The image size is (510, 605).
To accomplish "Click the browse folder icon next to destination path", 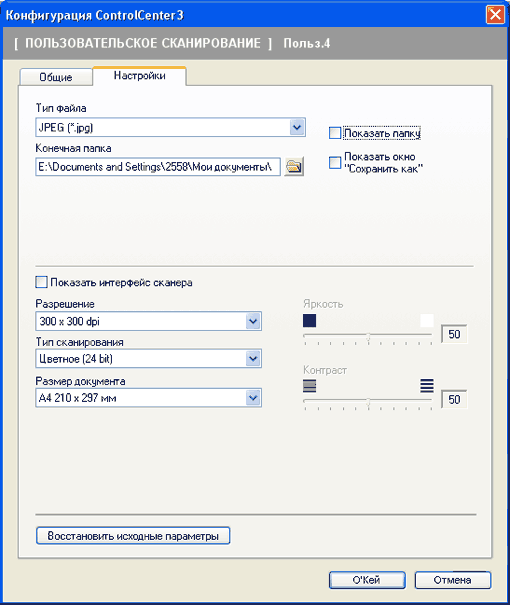I will tap(294, 167).
